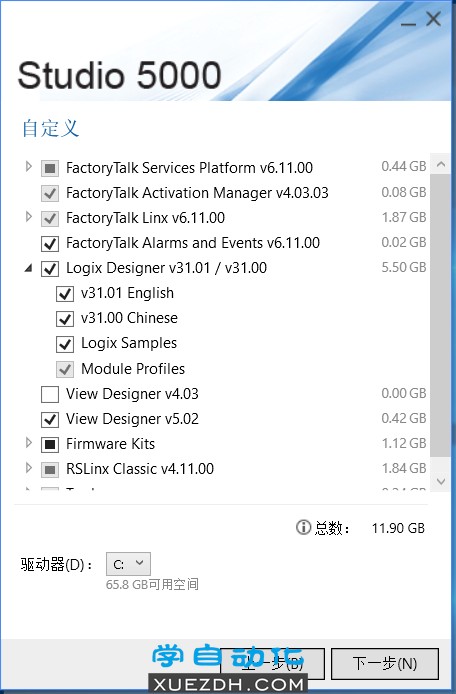Uncheck FactoryTalk Alarms and Events v6.11.00
The image size is (456, 694).
tap(50, 243)
